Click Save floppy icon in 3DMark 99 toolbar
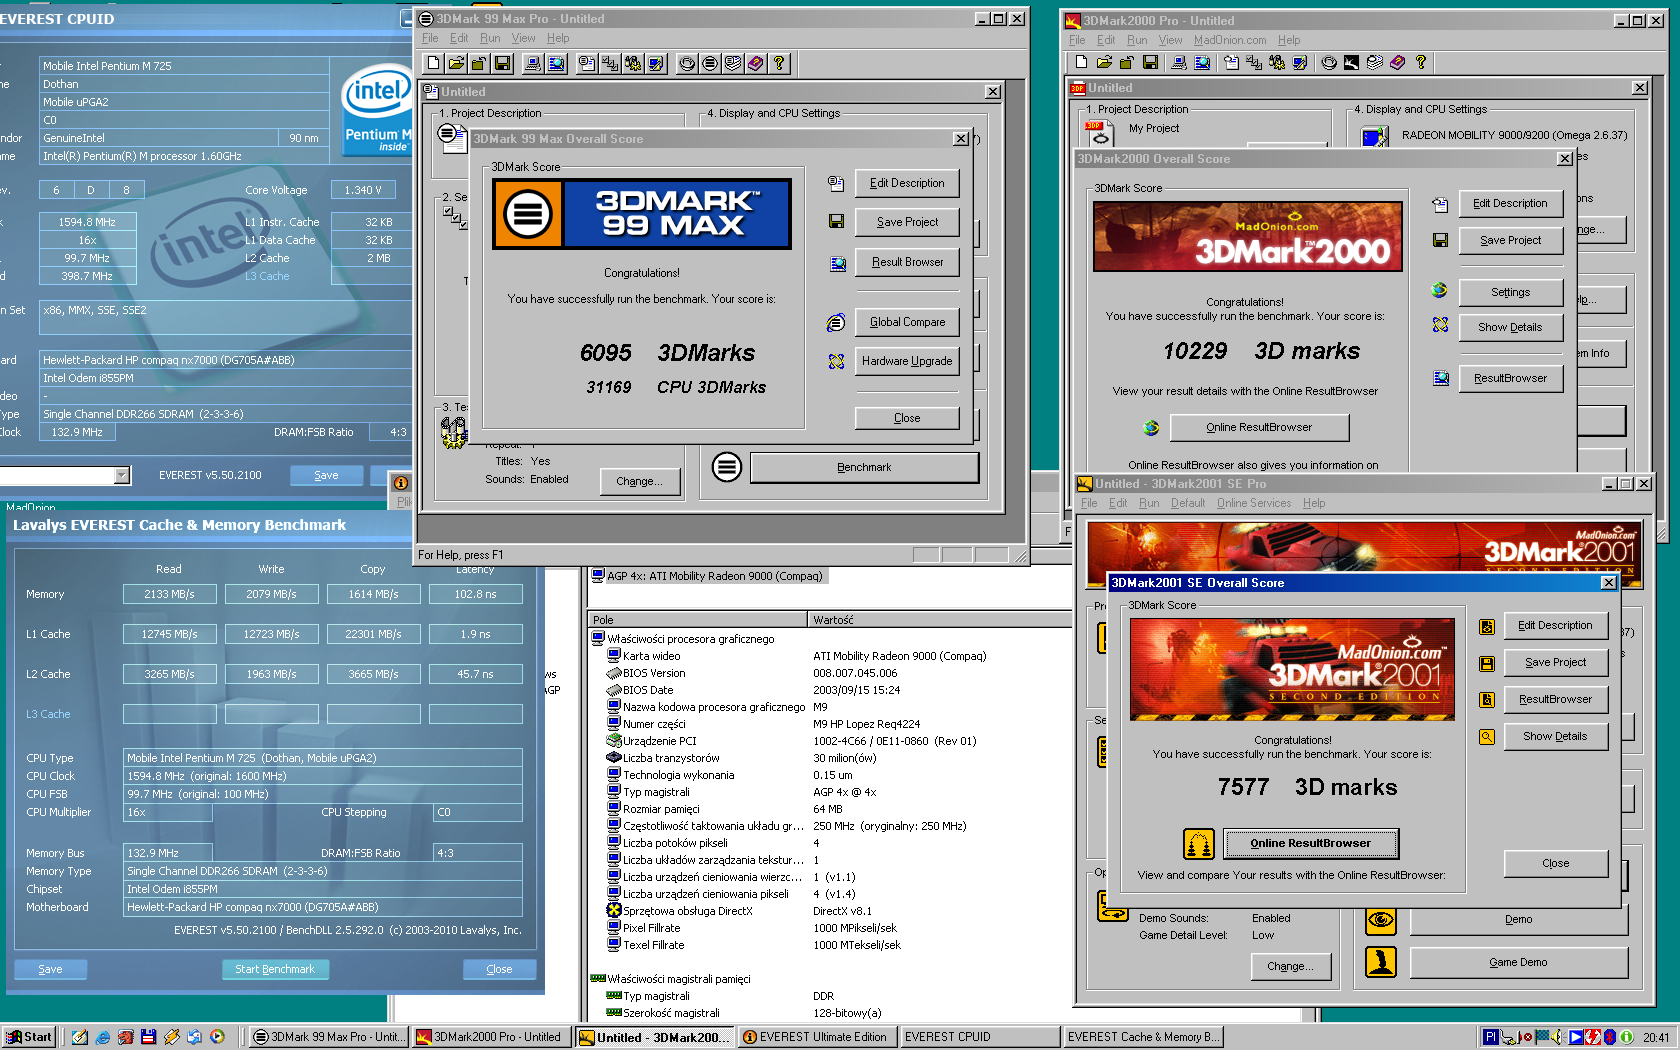 (502, 63)
